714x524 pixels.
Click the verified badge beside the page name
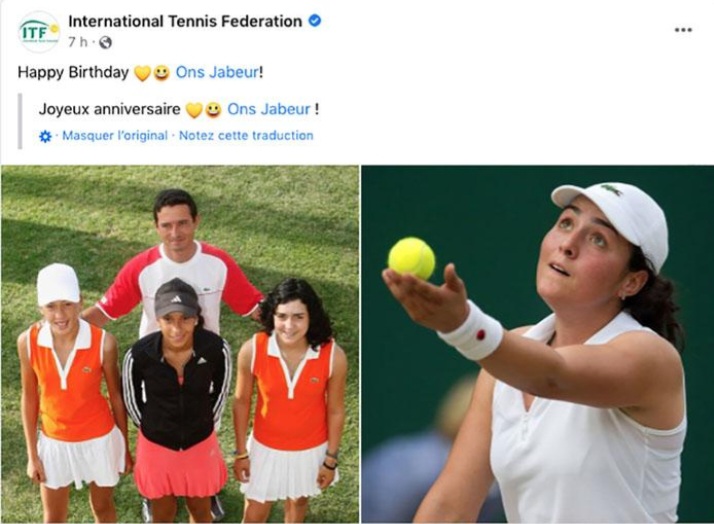pyautogui.click(x=315, y=20)
